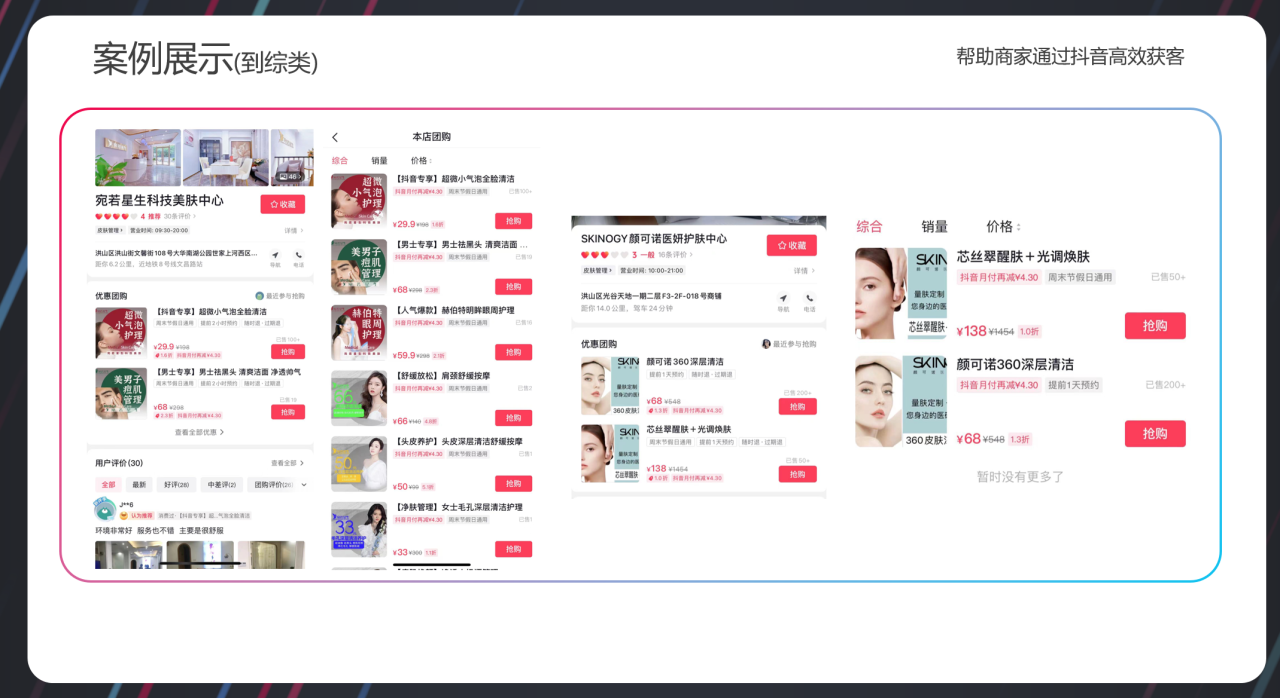Click the 最近参与抢购 avatar in 宛若星生 store
1280x698 pixels.
pyautogui.click(x=260, y=296)
